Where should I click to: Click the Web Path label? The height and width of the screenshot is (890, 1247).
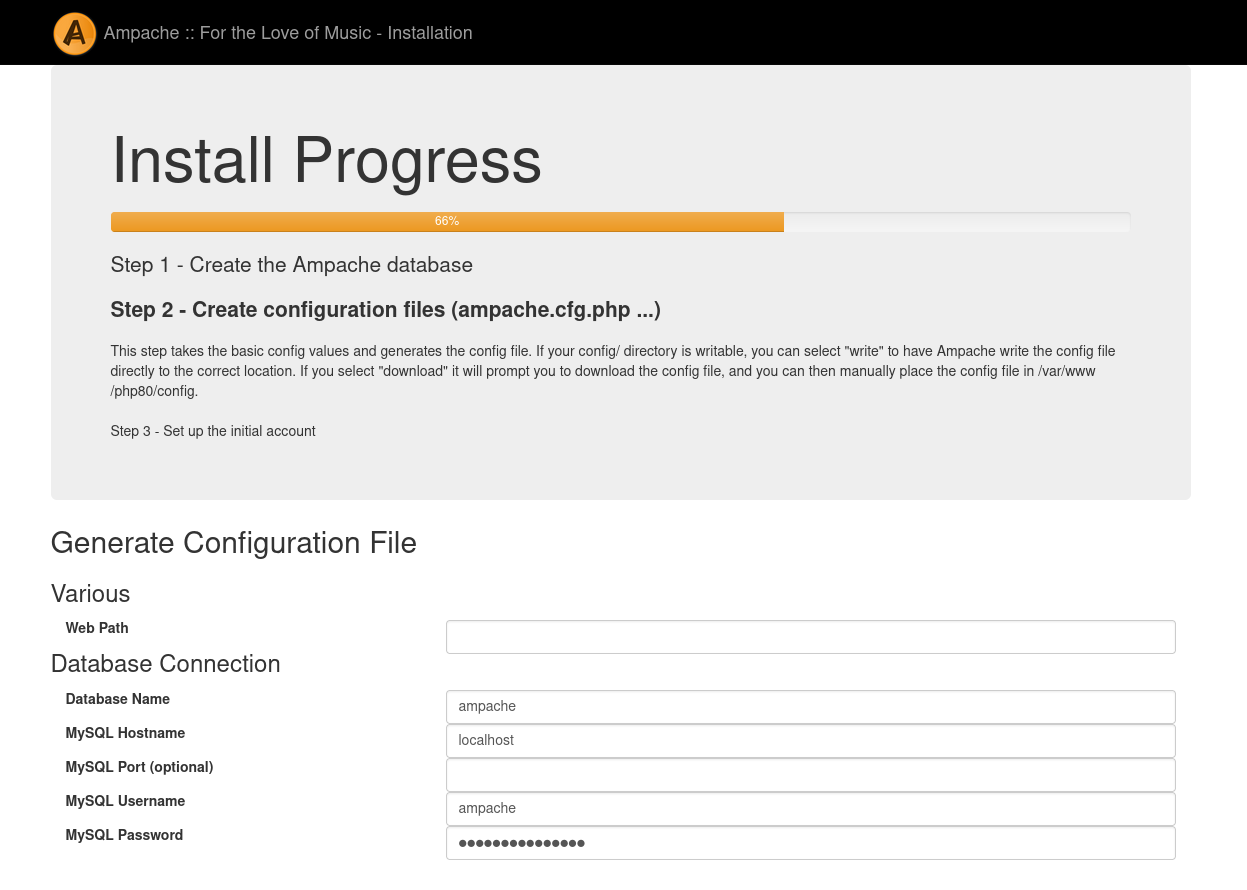click(x=97, y=628)
